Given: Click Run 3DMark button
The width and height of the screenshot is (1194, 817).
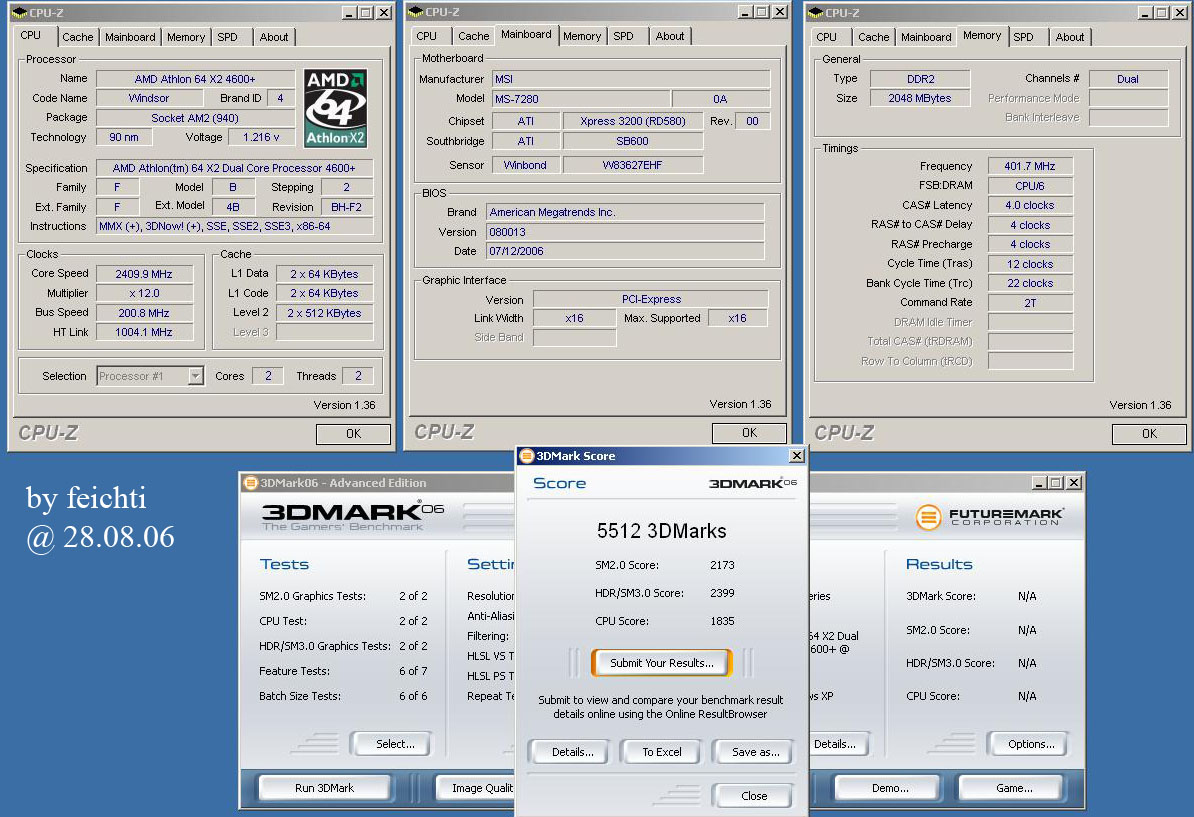Looking at the screenshot, I should click(324, 789).
